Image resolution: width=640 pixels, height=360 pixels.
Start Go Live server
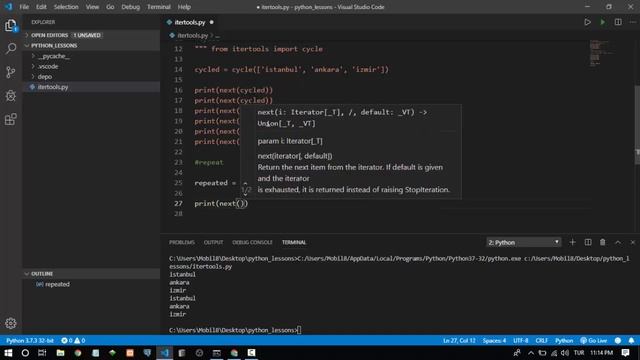[594, 340]
